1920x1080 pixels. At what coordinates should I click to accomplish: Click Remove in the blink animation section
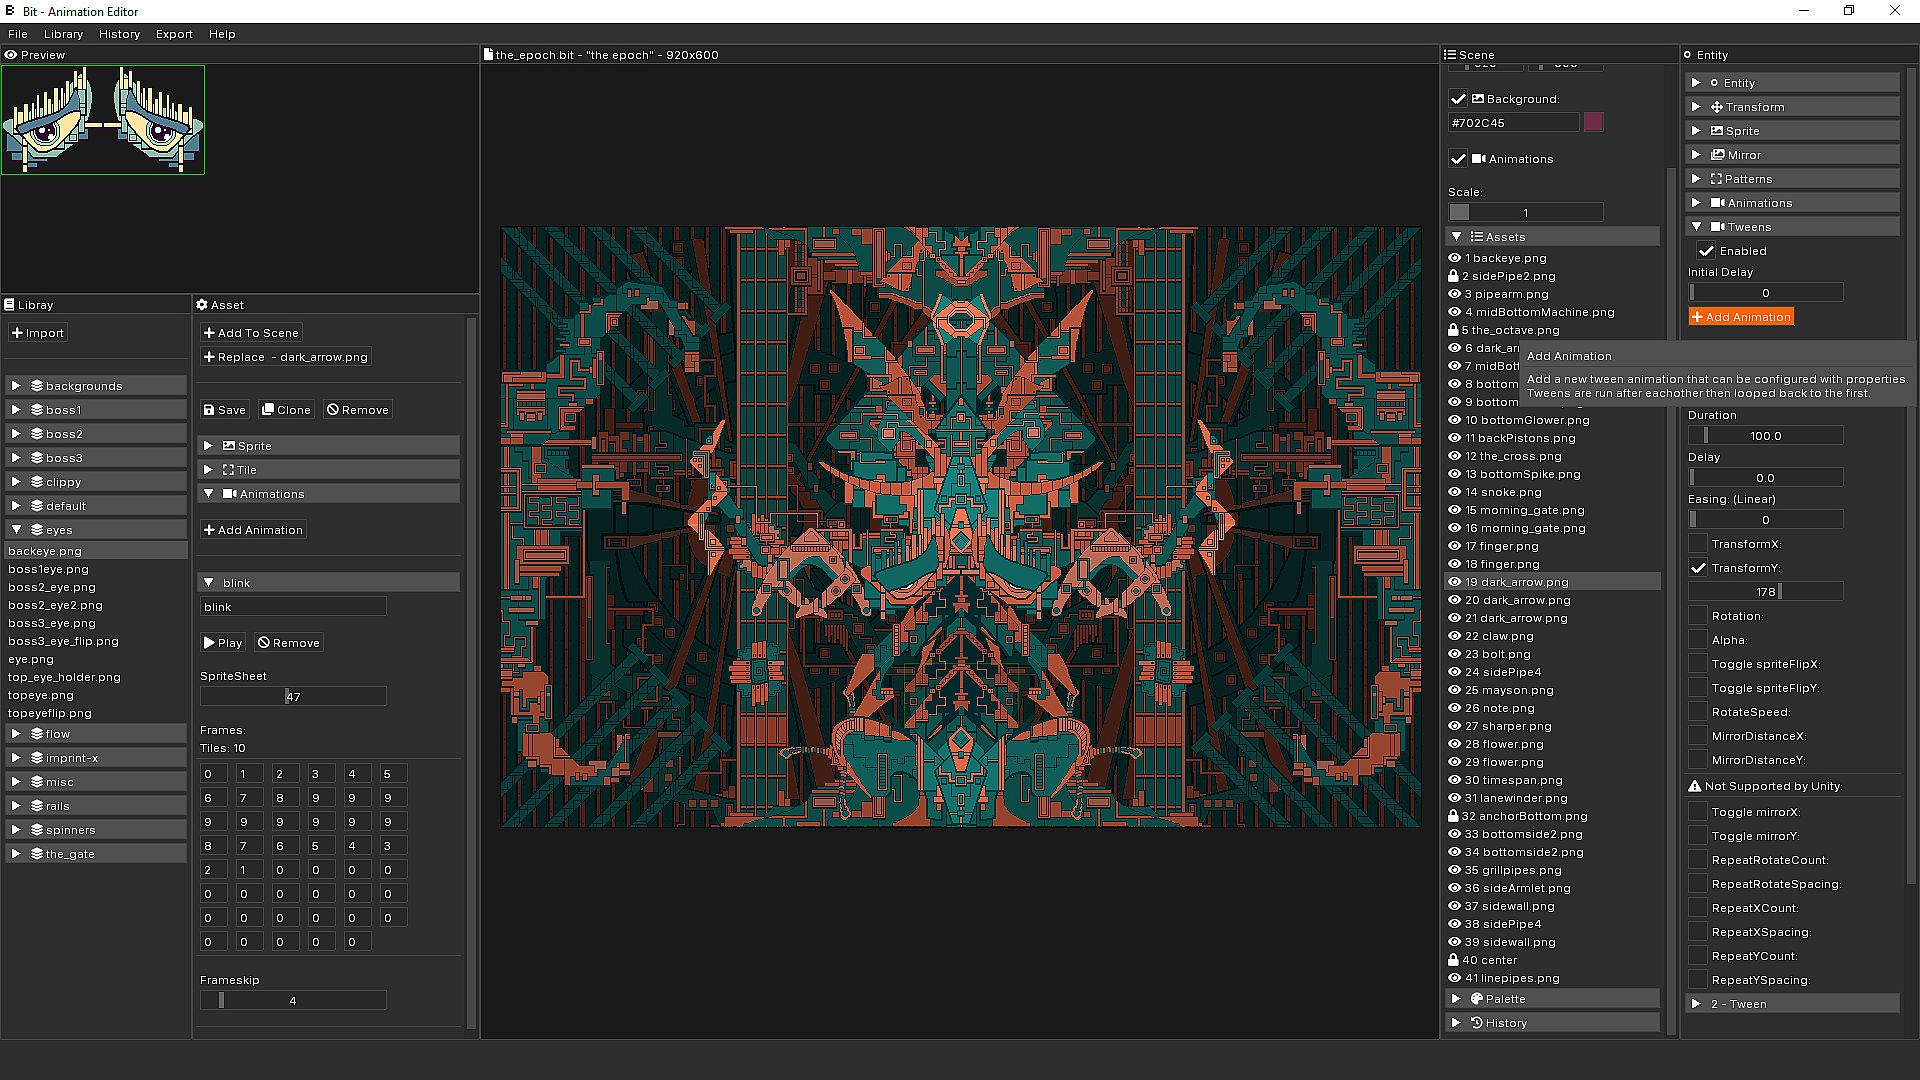coord(288,643)
